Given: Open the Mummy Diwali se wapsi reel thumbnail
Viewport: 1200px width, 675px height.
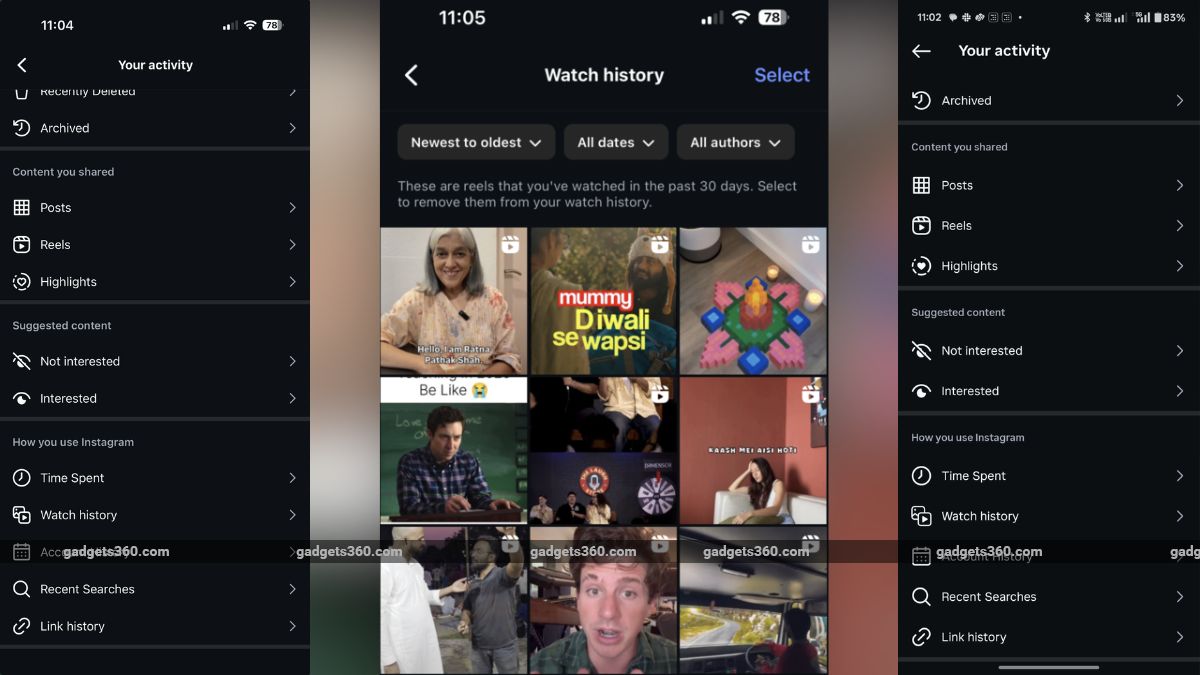Looking at the screenshot, I should click(x=603, y=300).
